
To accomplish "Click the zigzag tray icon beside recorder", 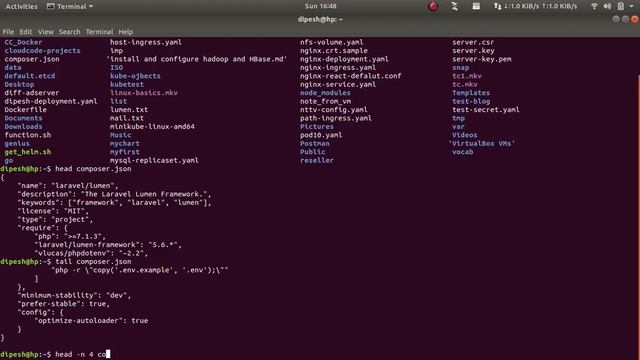I will click(x=454, y=6).
